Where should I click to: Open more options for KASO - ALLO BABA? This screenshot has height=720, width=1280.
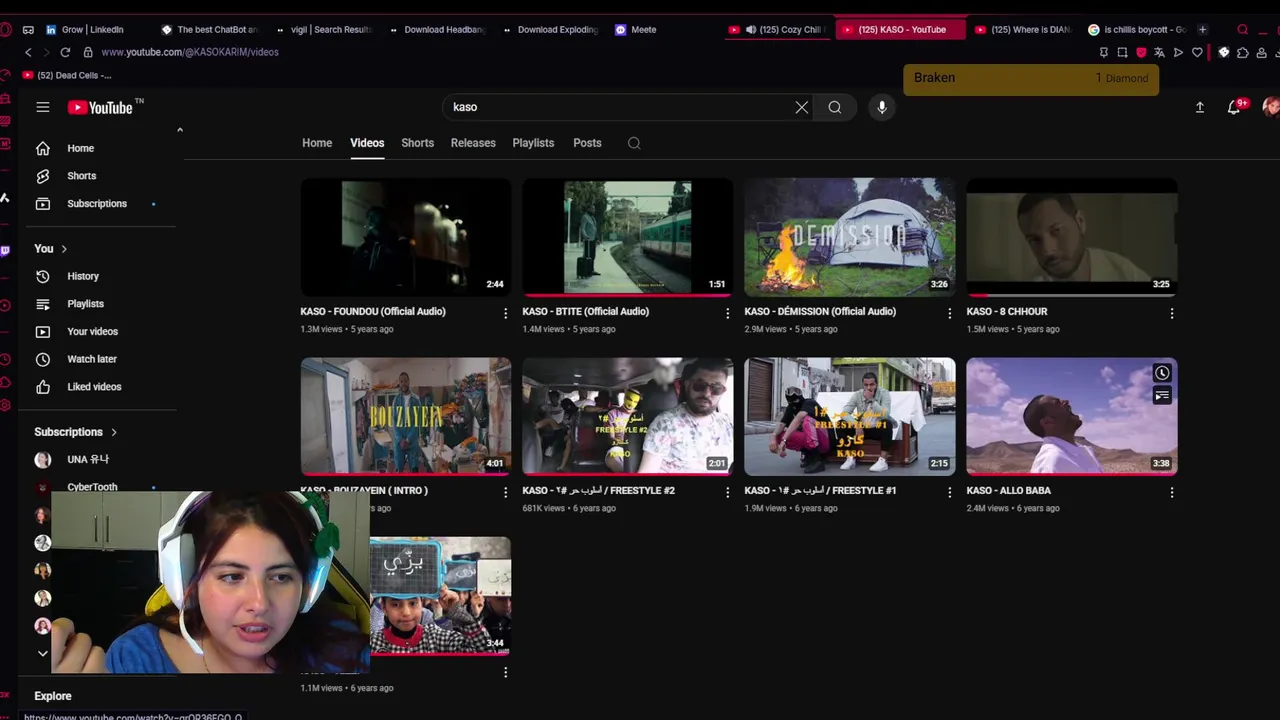(1171, 492)
